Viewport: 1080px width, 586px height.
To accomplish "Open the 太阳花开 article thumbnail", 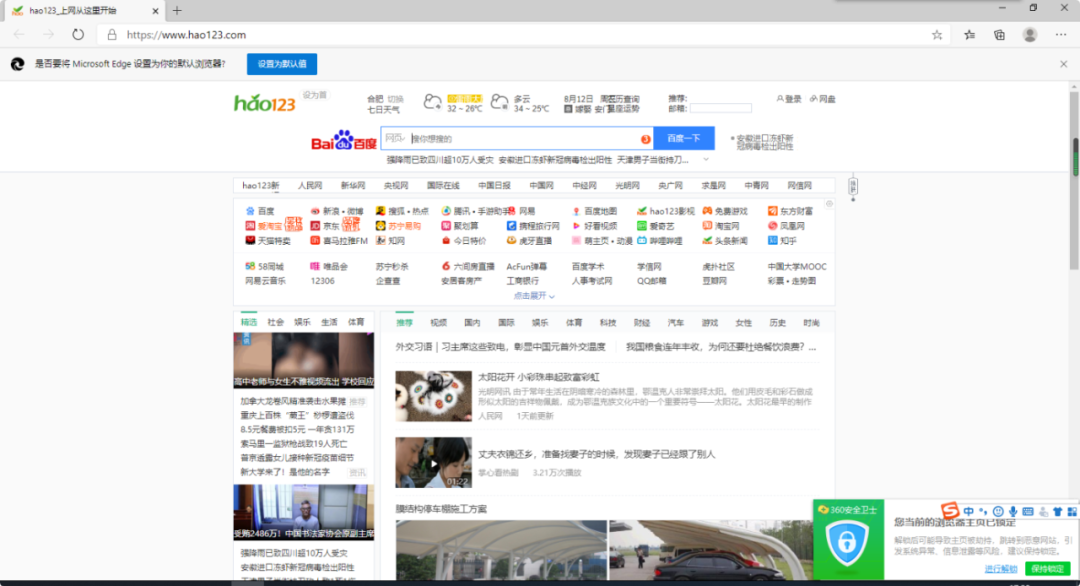I will click(433, 396).
